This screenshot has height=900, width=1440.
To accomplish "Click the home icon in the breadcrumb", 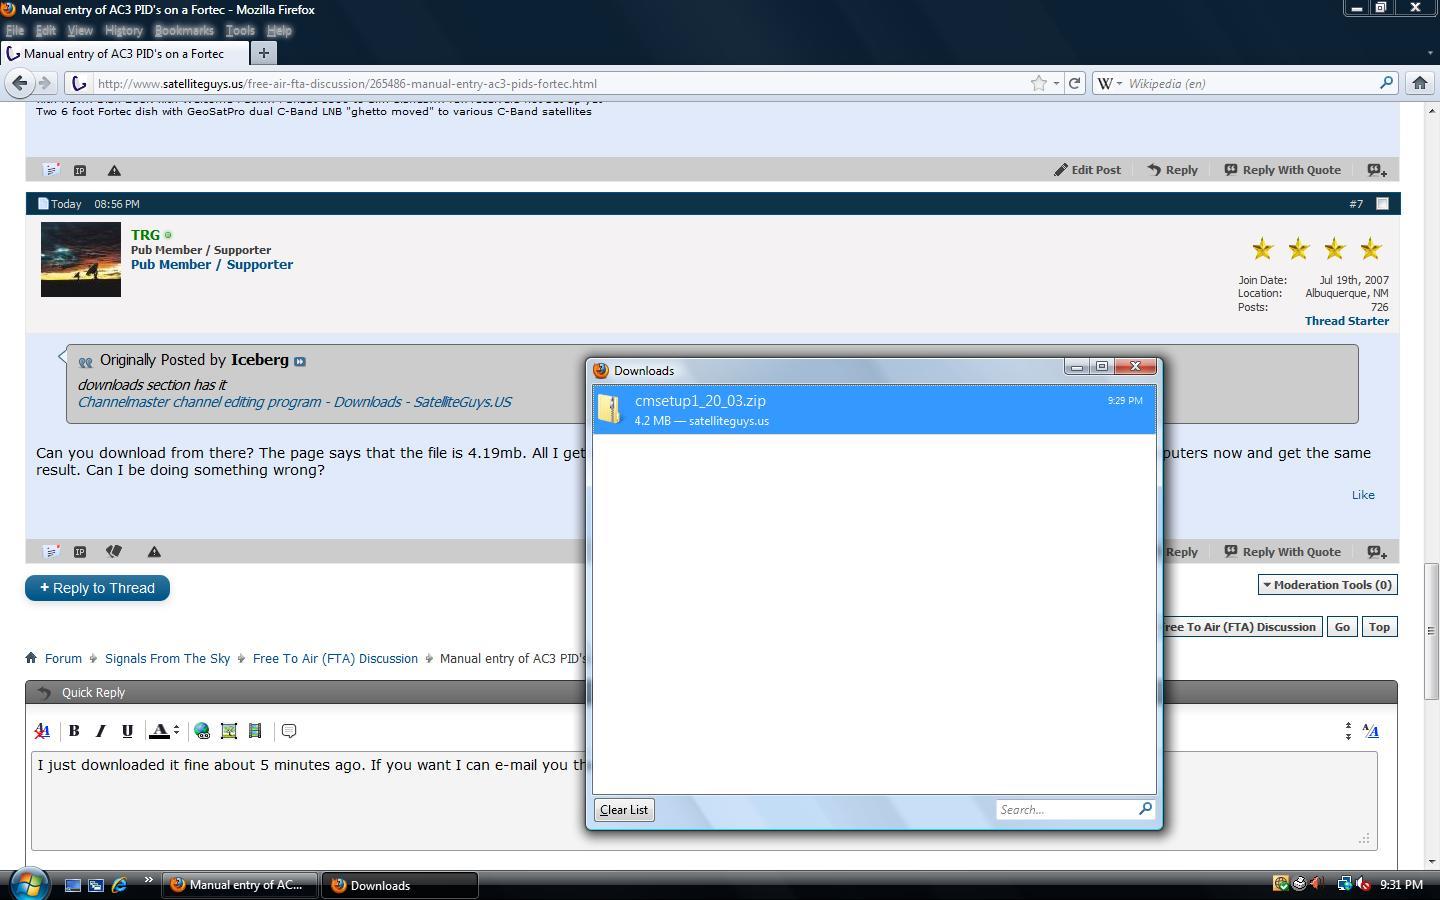I will 31,658.
